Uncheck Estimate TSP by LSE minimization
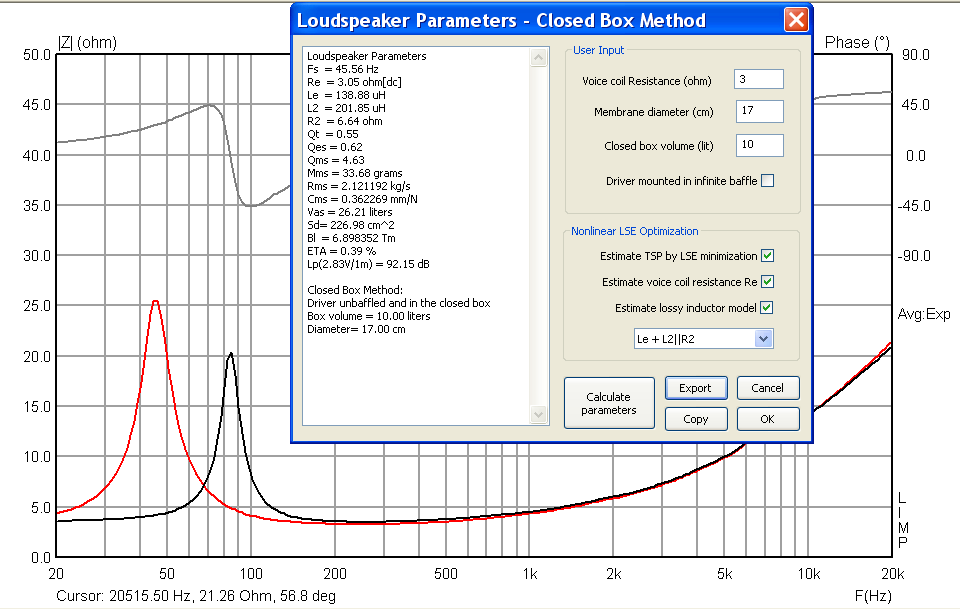Screen dimensions: 960x609 pyautogui.click(x=767, y=256)
